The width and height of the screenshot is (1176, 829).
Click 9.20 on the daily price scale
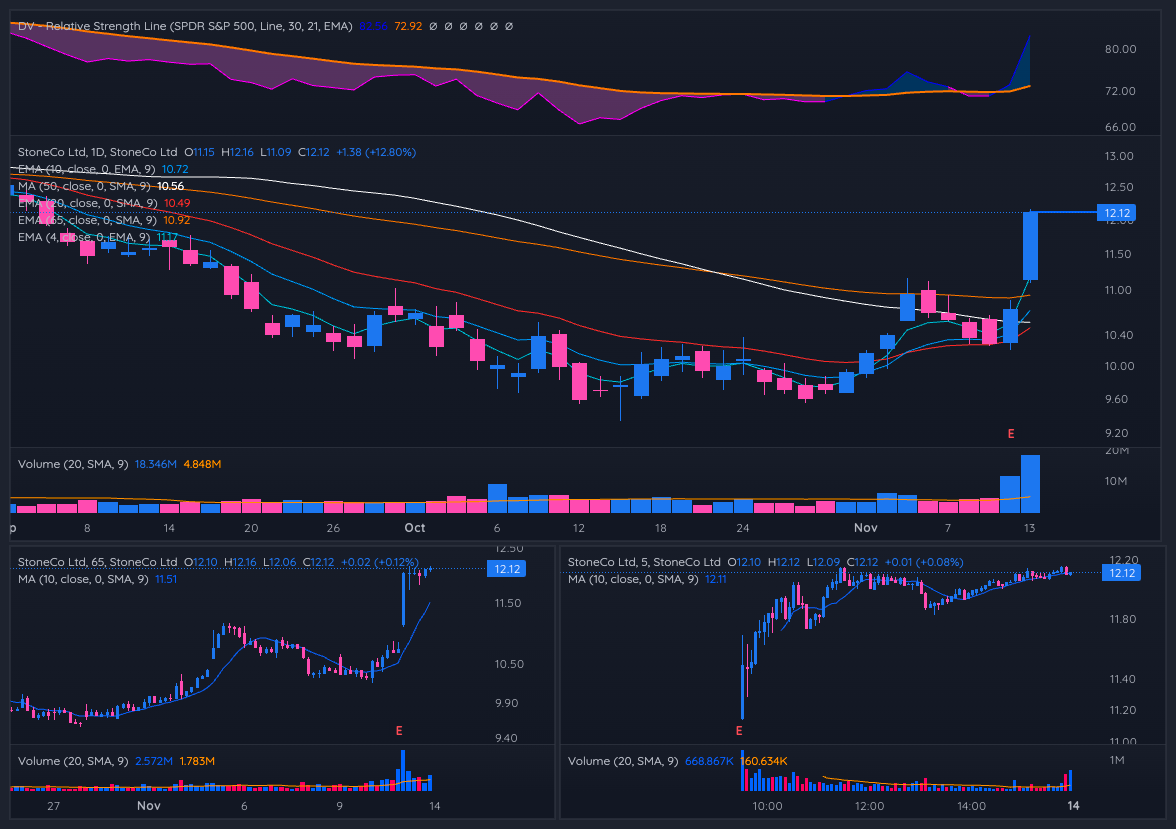[x=1116, y=433]
